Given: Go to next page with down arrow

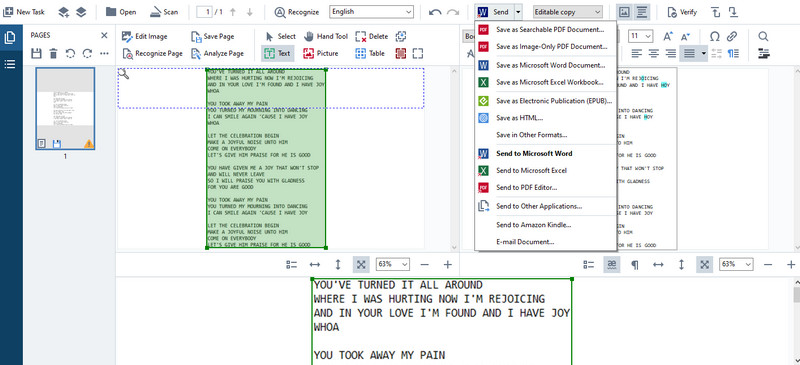Looking at the screenshot, I should pos(249,12).
